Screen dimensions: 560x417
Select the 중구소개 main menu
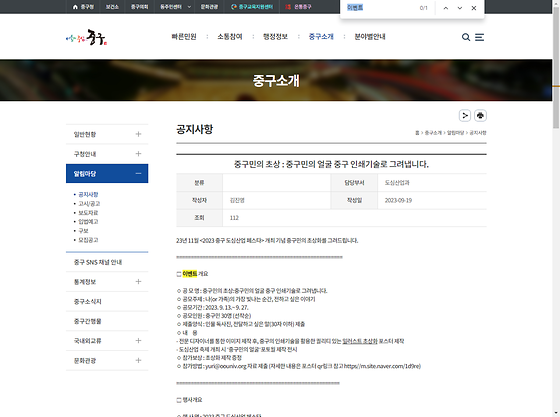[321, 36]
